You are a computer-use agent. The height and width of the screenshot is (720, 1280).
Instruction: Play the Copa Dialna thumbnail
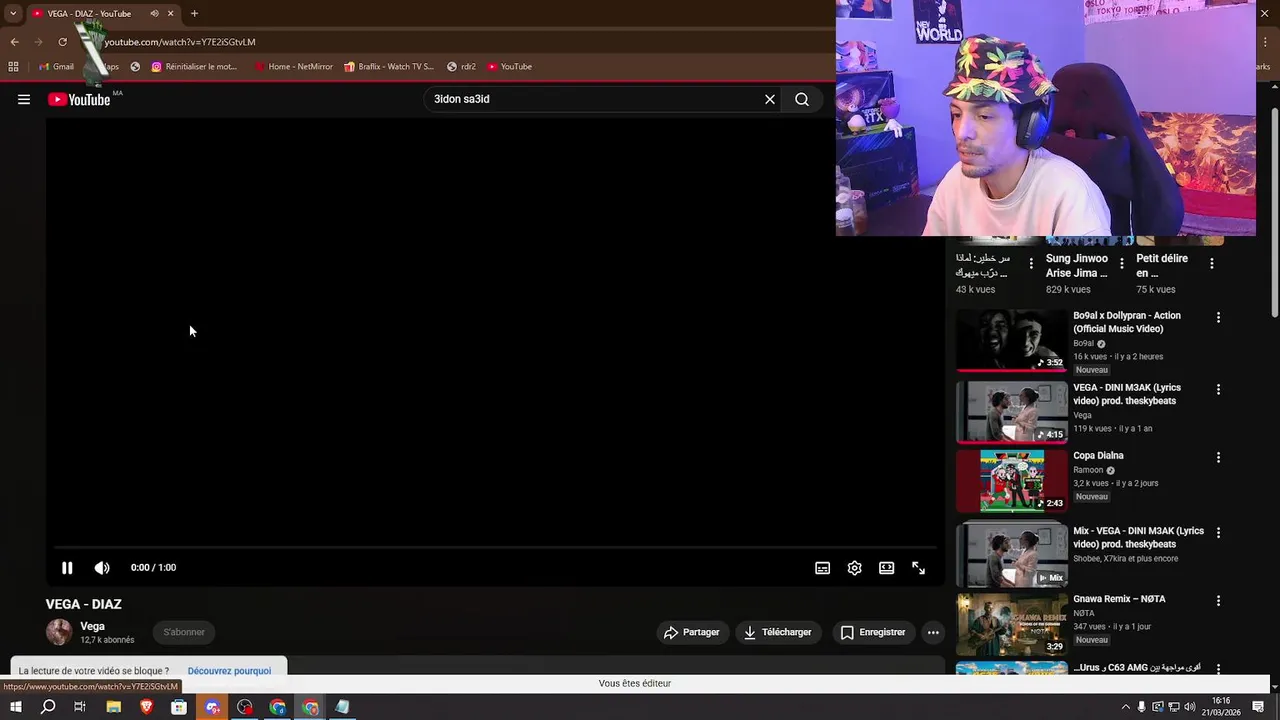point(1012,480)
